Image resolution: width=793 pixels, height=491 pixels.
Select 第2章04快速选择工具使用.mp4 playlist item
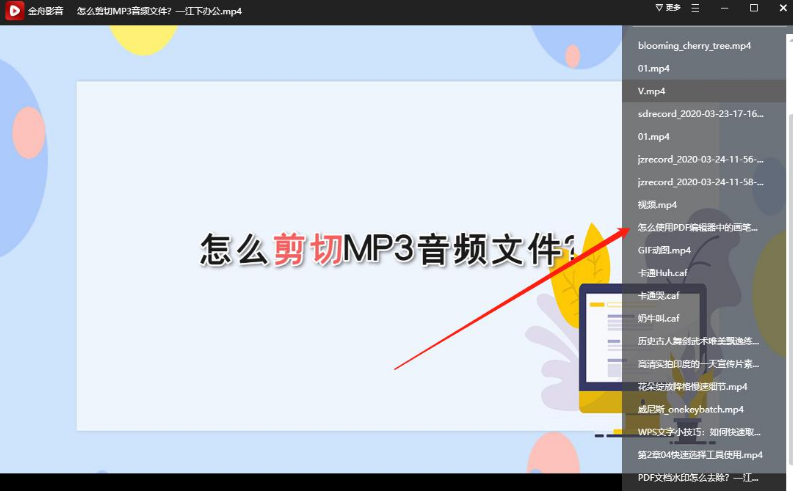(x=700, y=455)
